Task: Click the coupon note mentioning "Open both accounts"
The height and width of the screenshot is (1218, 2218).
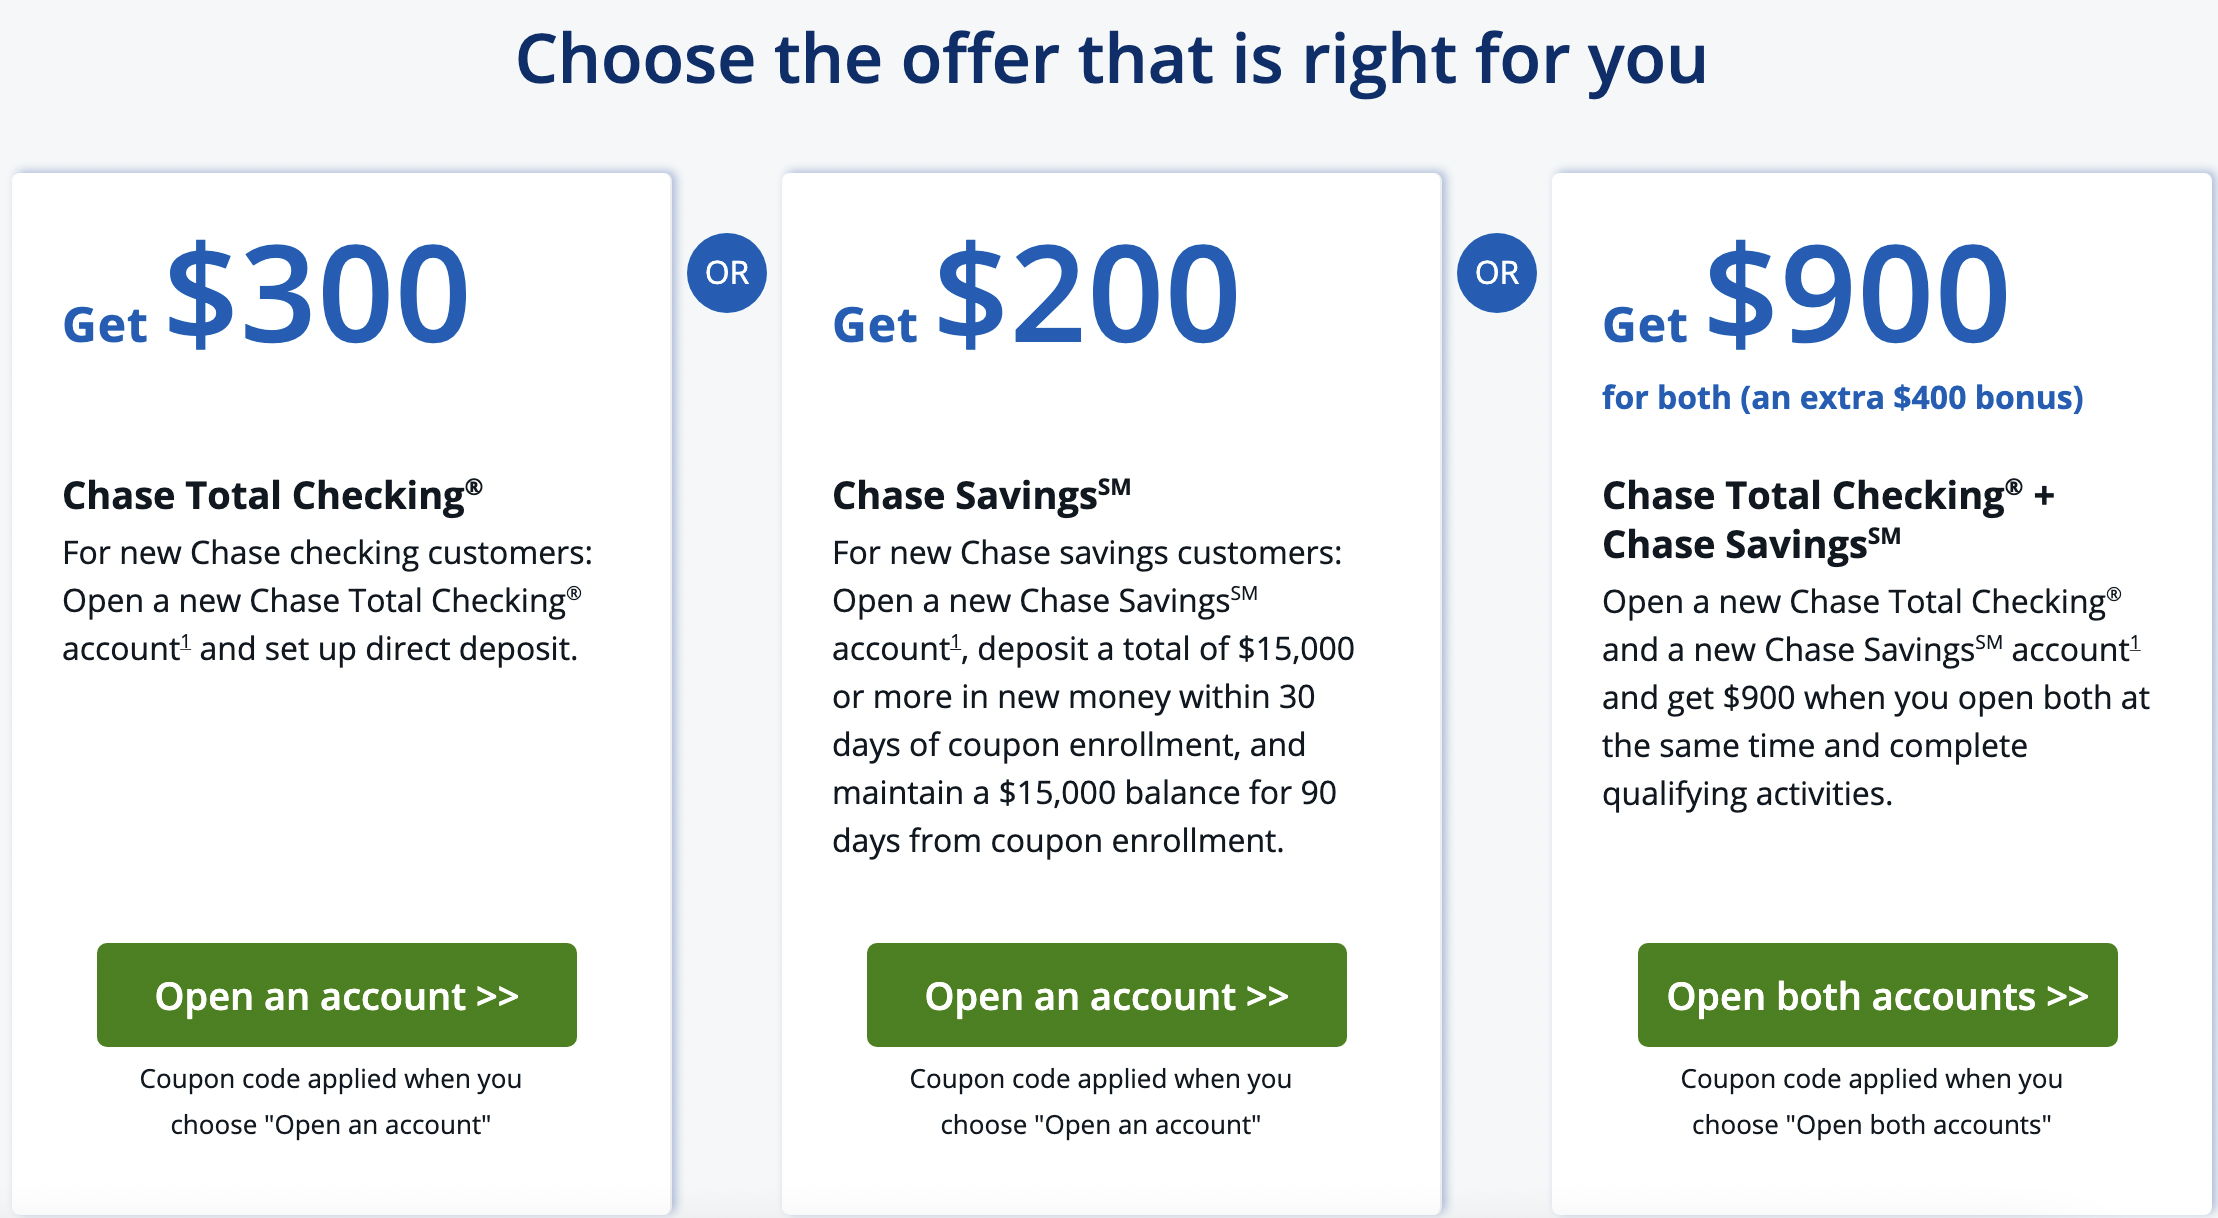Action: coord(1871,1102)
